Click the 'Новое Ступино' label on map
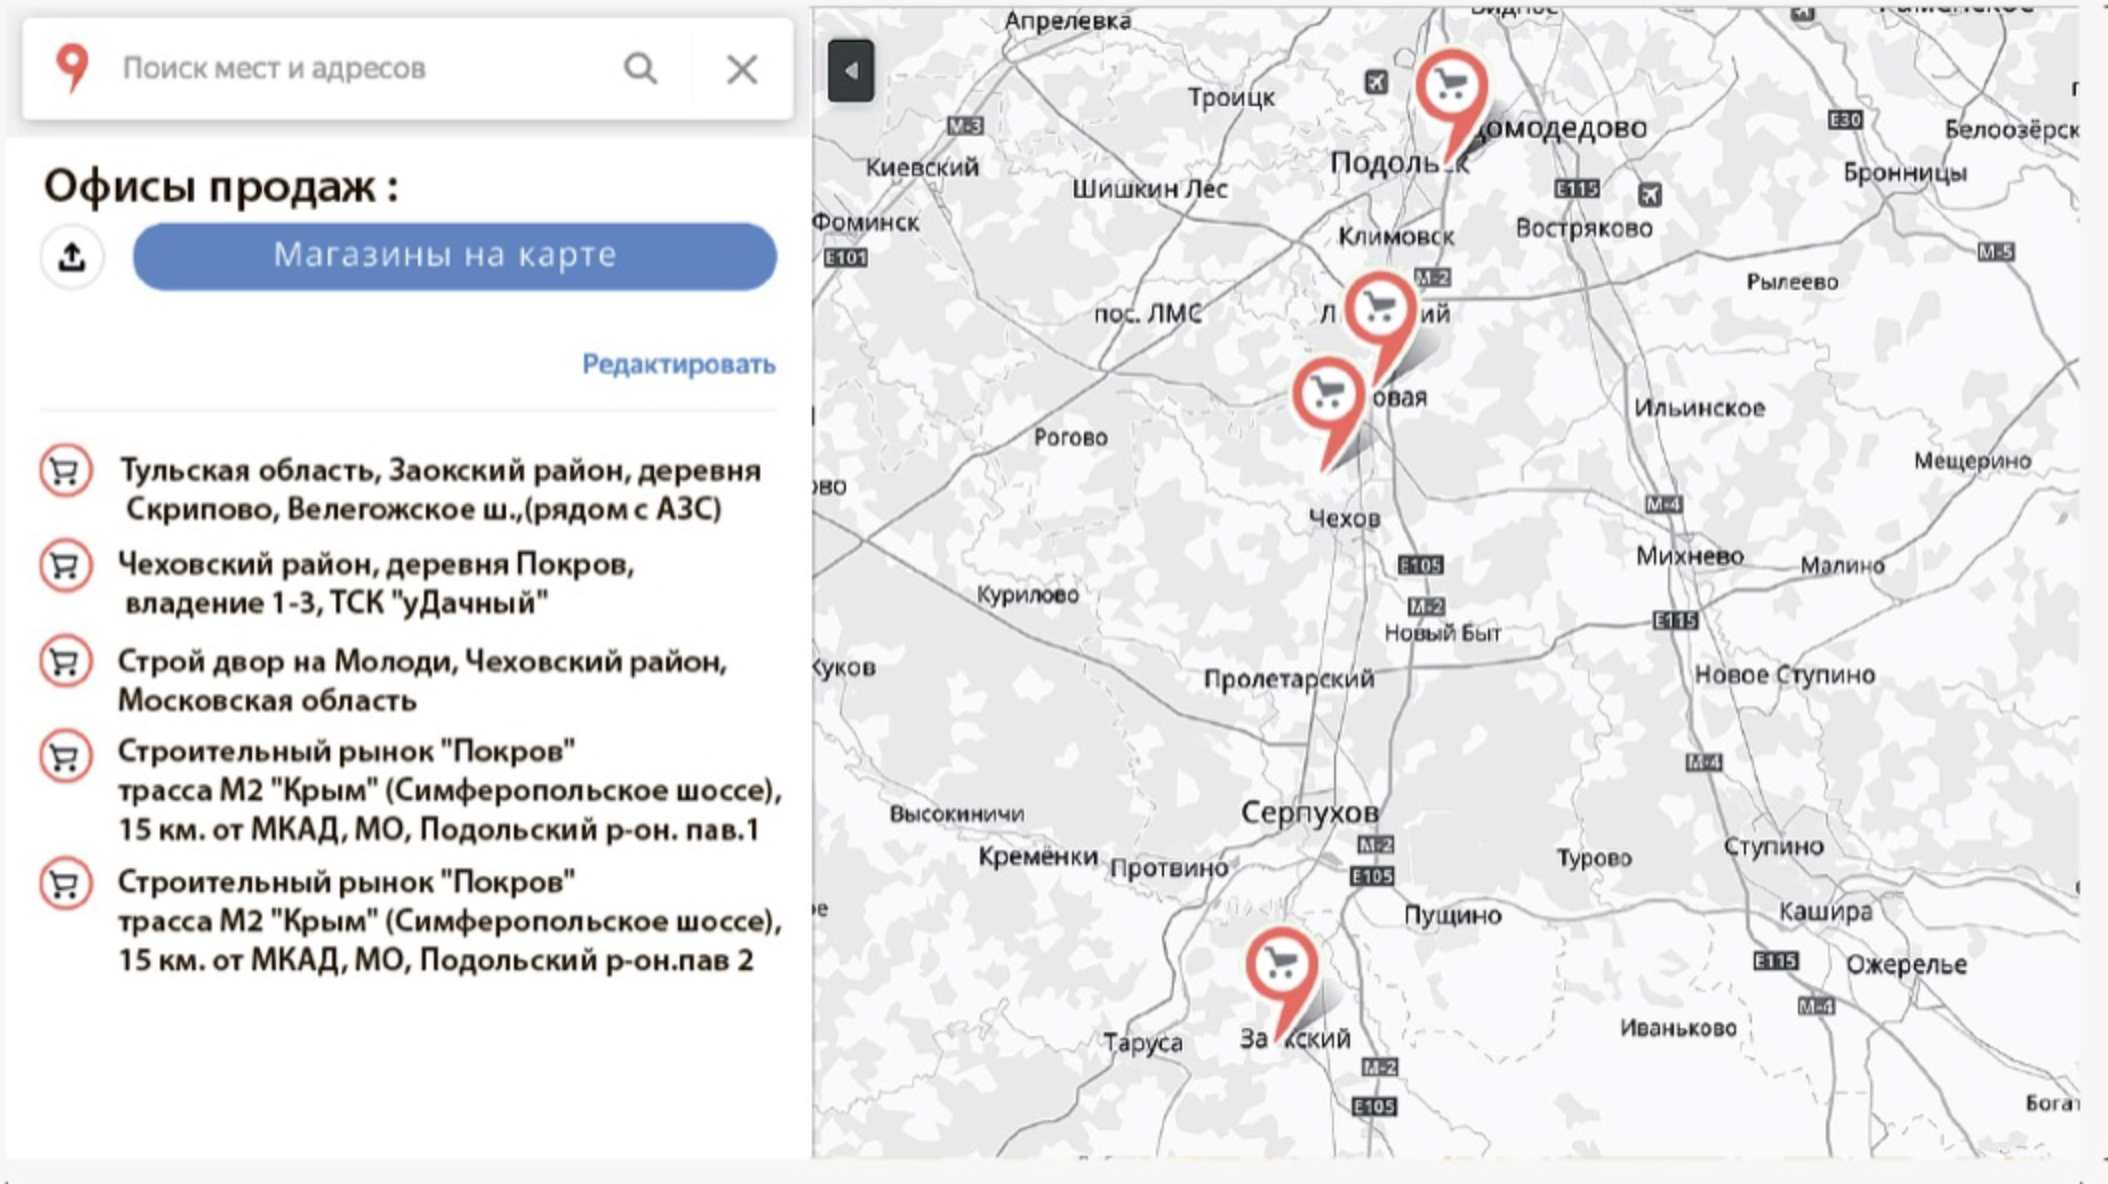2108x1184 pixels. click(x=1784, y=675)
